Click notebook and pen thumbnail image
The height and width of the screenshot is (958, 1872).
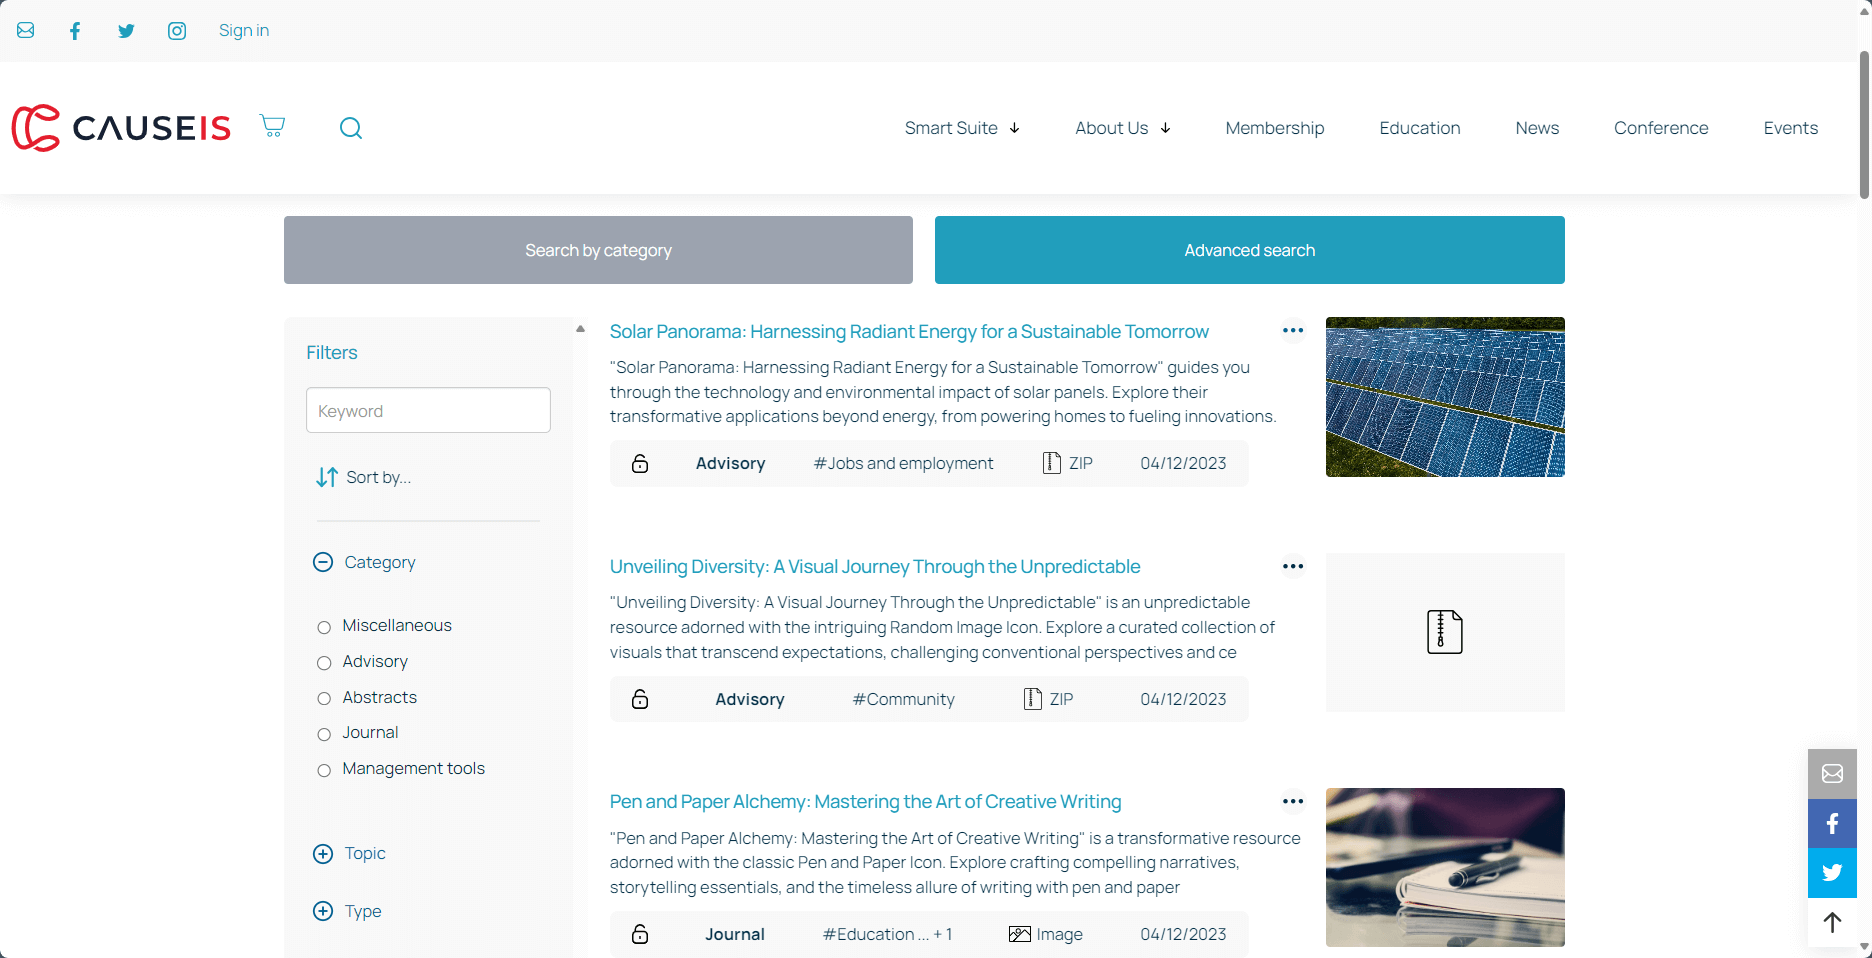click(1445, 867)
